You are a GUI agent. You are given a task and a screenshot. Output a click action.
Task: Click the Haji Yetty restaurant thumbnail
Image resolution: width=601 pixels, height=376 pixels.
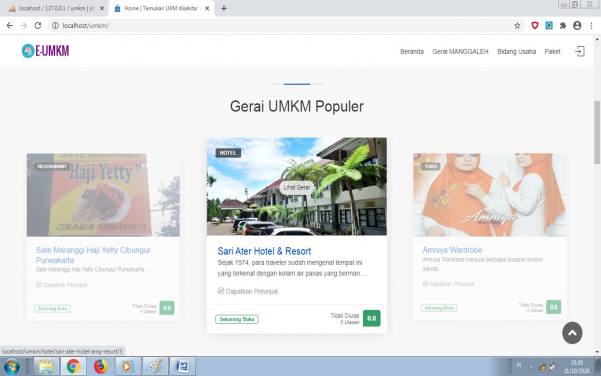103,195
